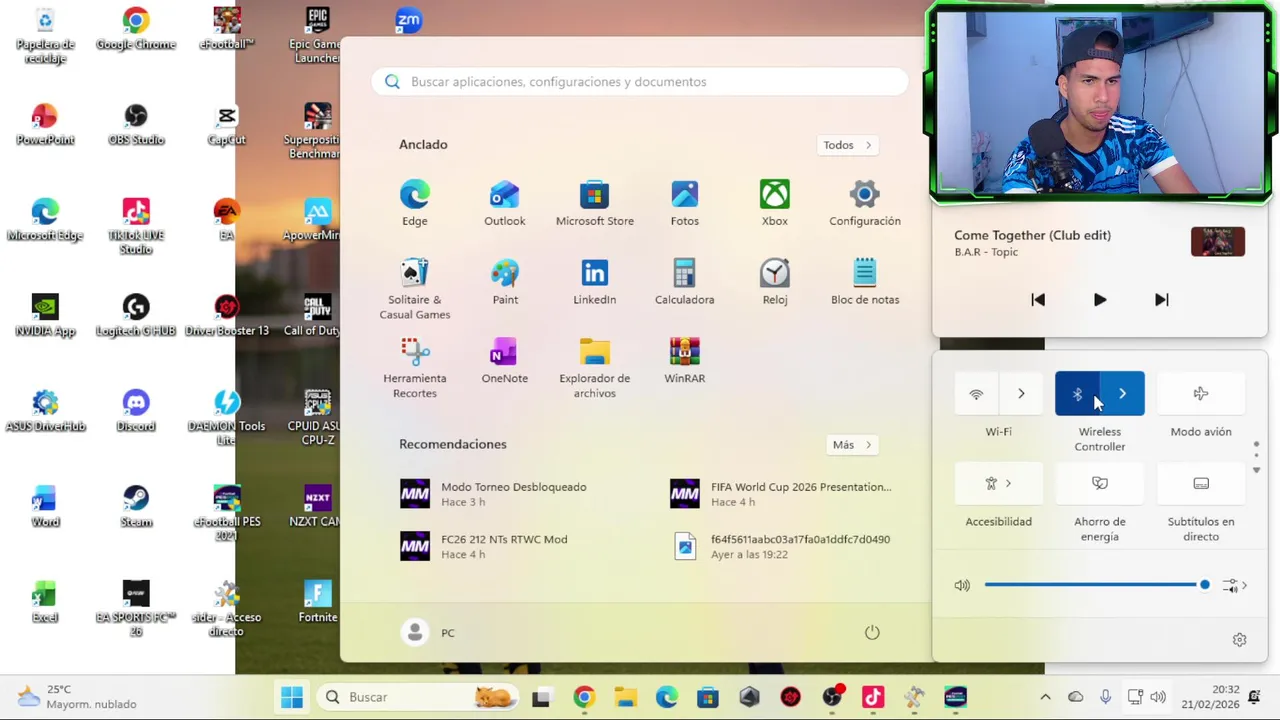Open the weather widget showing 25°C

click(76, 697)
